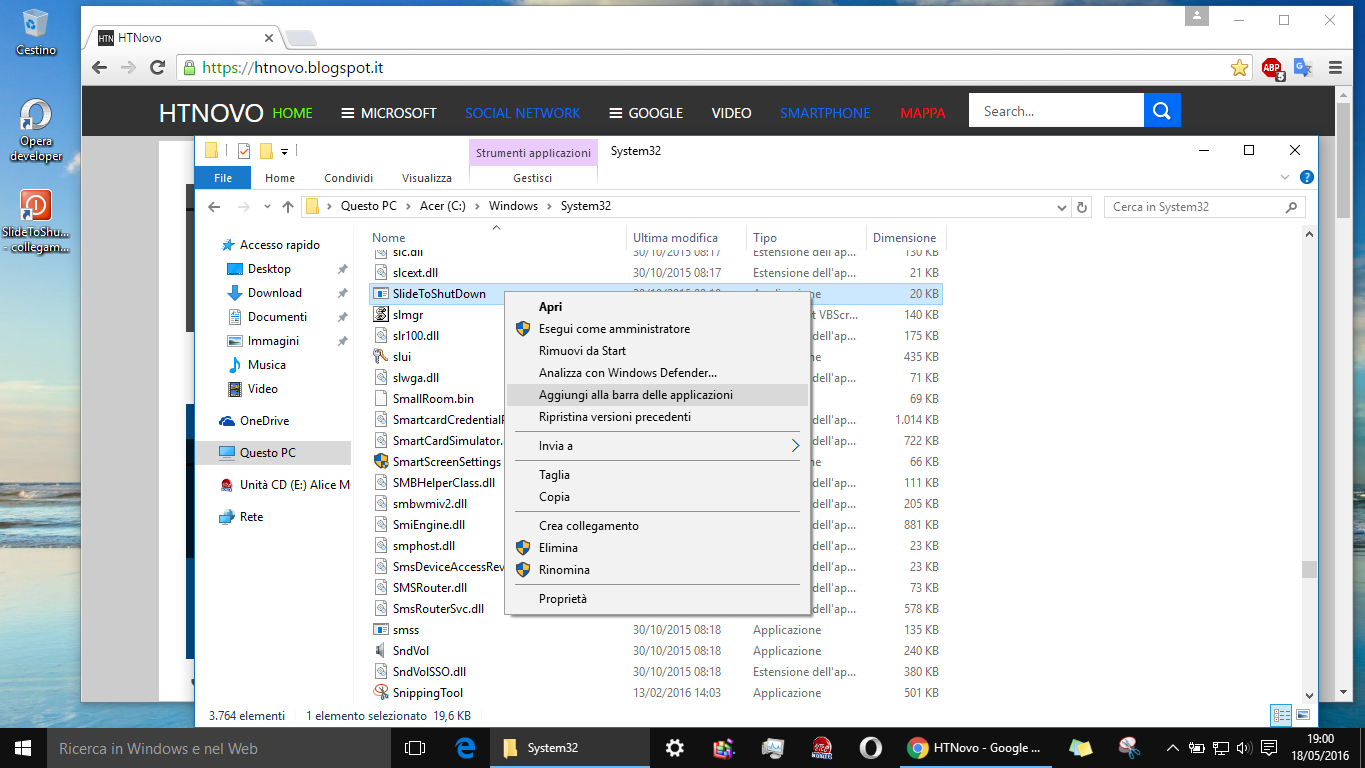The image size is (1365, 768).
Task: Click New folder icon in quick access toolbar
Action: (x=266, y=151)
